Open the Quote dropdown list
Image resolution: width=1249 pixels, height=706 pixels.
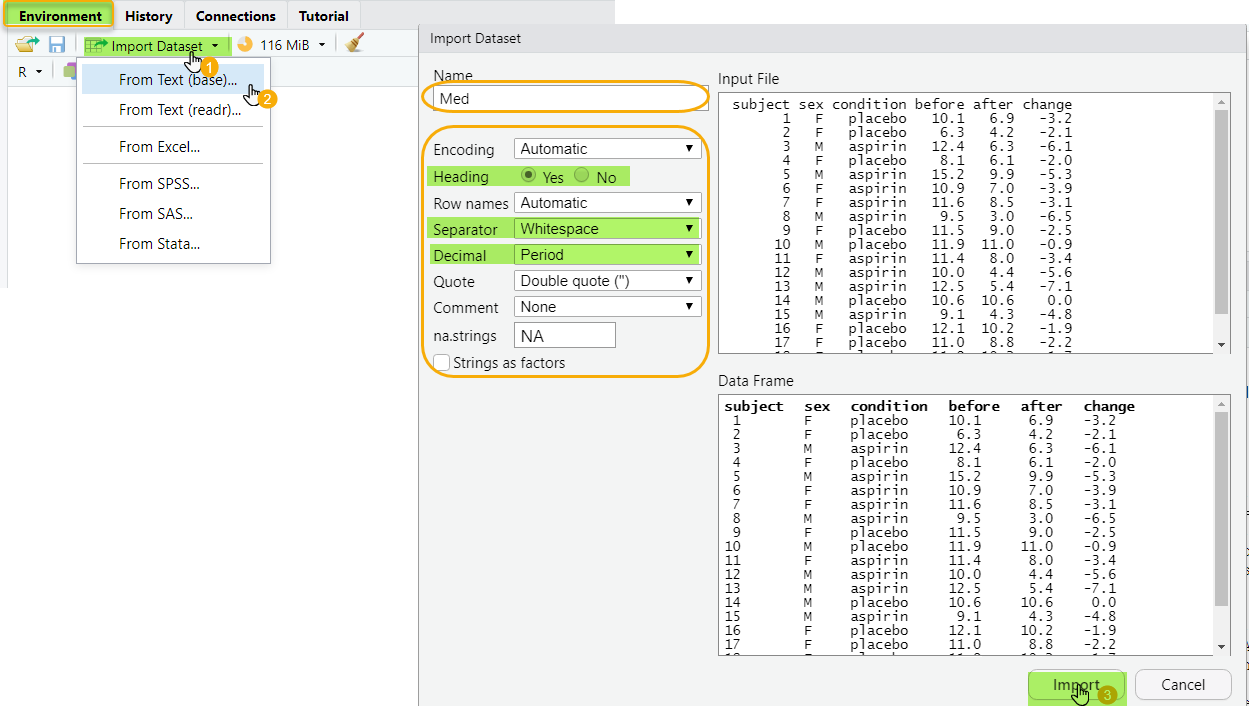tap(607, 281)
